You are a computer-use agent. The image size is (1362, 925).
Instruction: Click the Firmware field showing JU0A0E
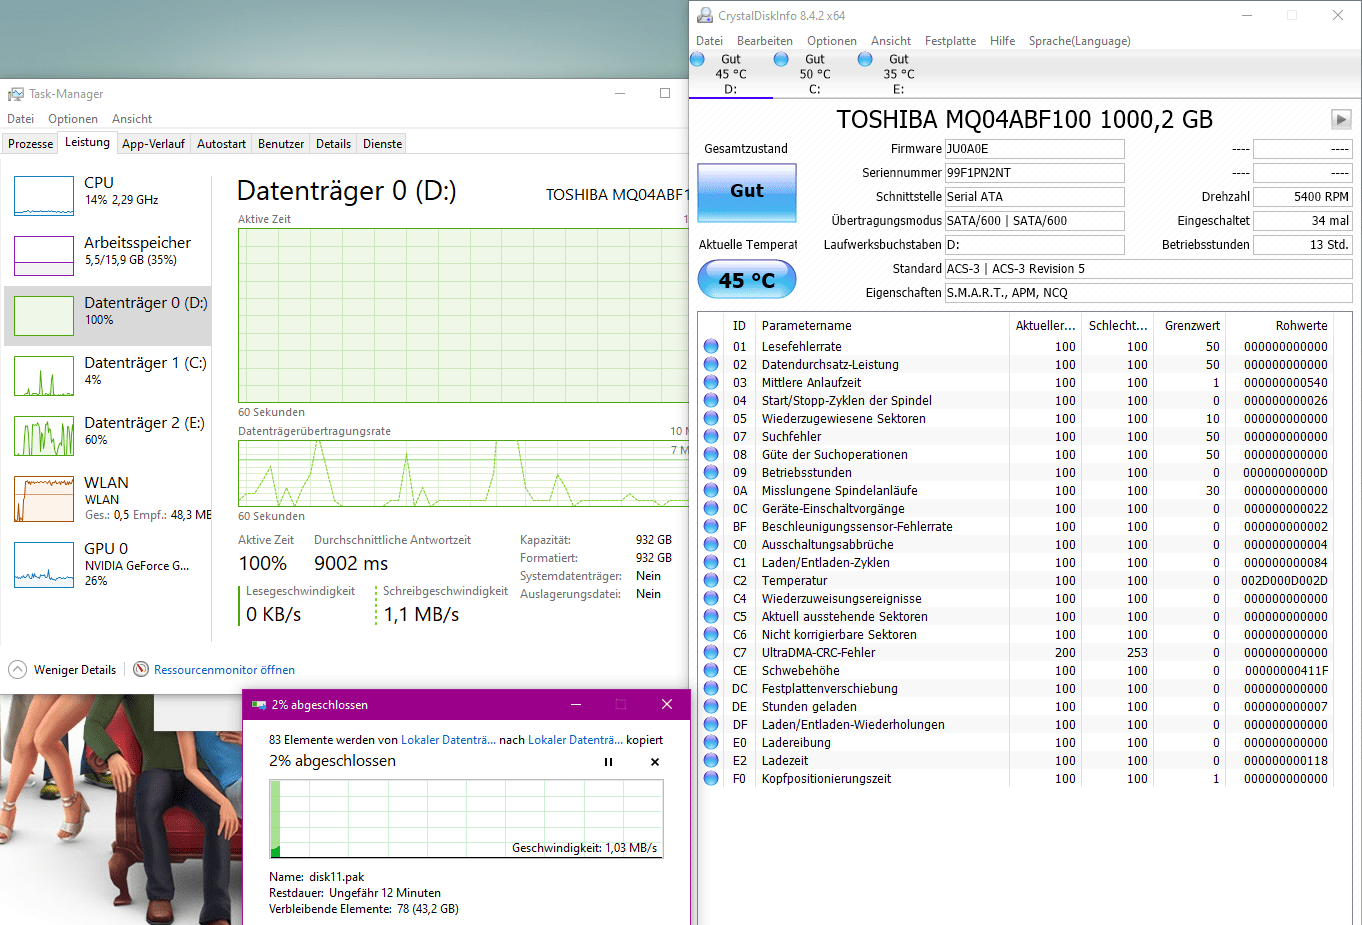tap(1034, 149)
